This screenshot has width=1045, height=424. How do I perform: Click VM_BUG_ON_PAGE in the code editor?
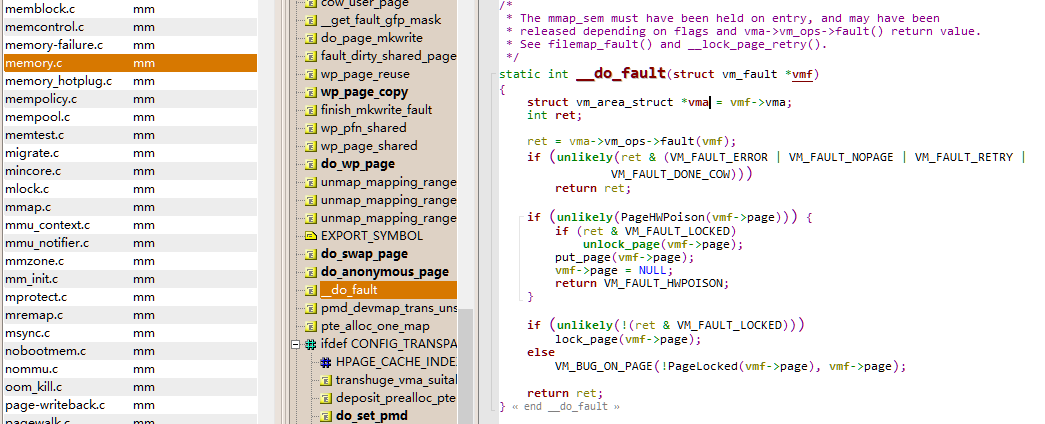coord(604,366)
